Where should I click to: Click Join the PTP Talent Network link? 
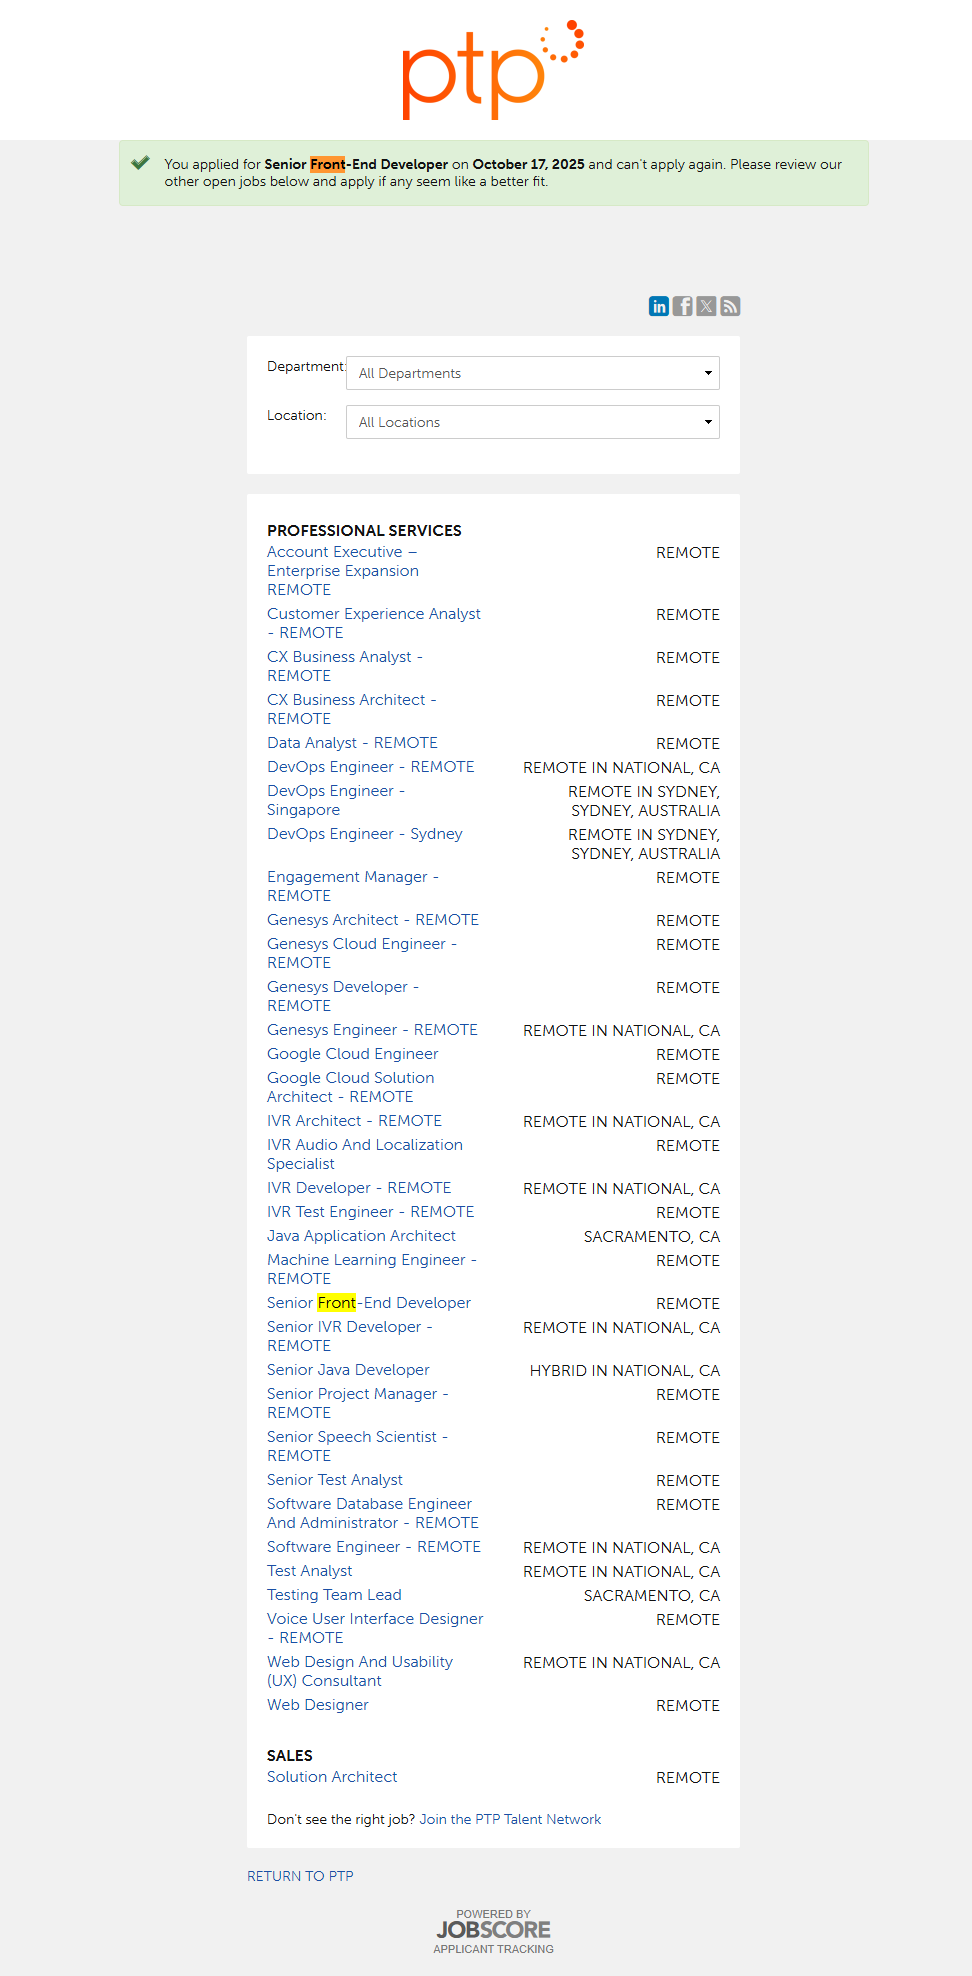click(x=510, y=1819)
